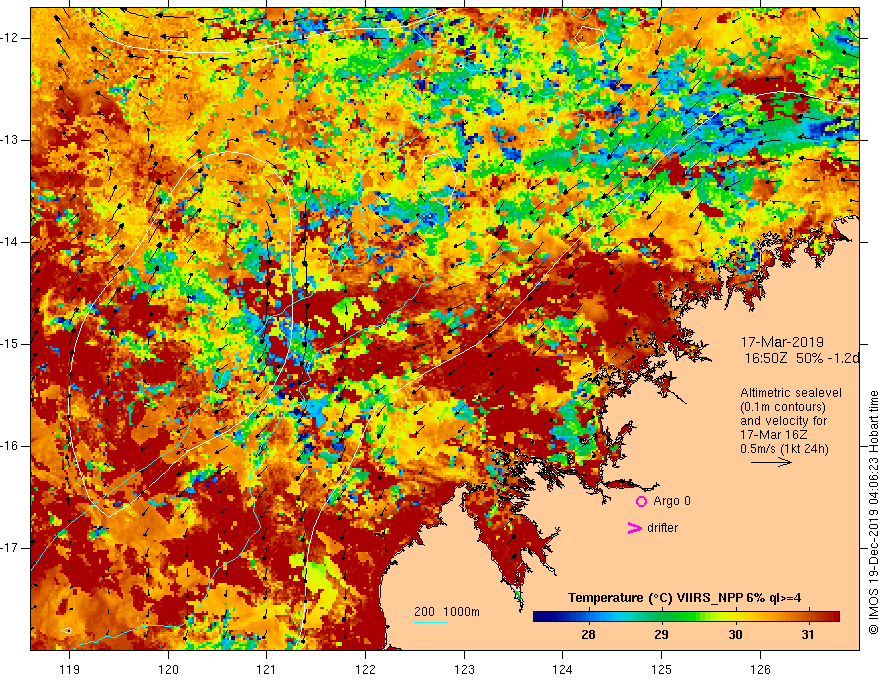The width and height of the screenshot is (880, 680).
Task: Click the temperature color bar
Action: (686, 617)
